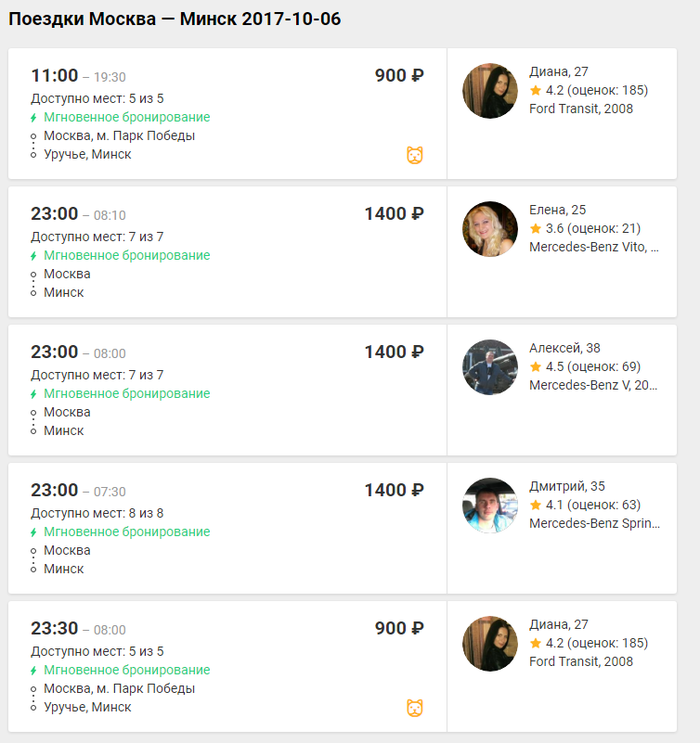The width and height of the screenshot is (700, 743).
Task: Click the lightning bolt icon on the 11:00 trip
Action: point(34,118)
